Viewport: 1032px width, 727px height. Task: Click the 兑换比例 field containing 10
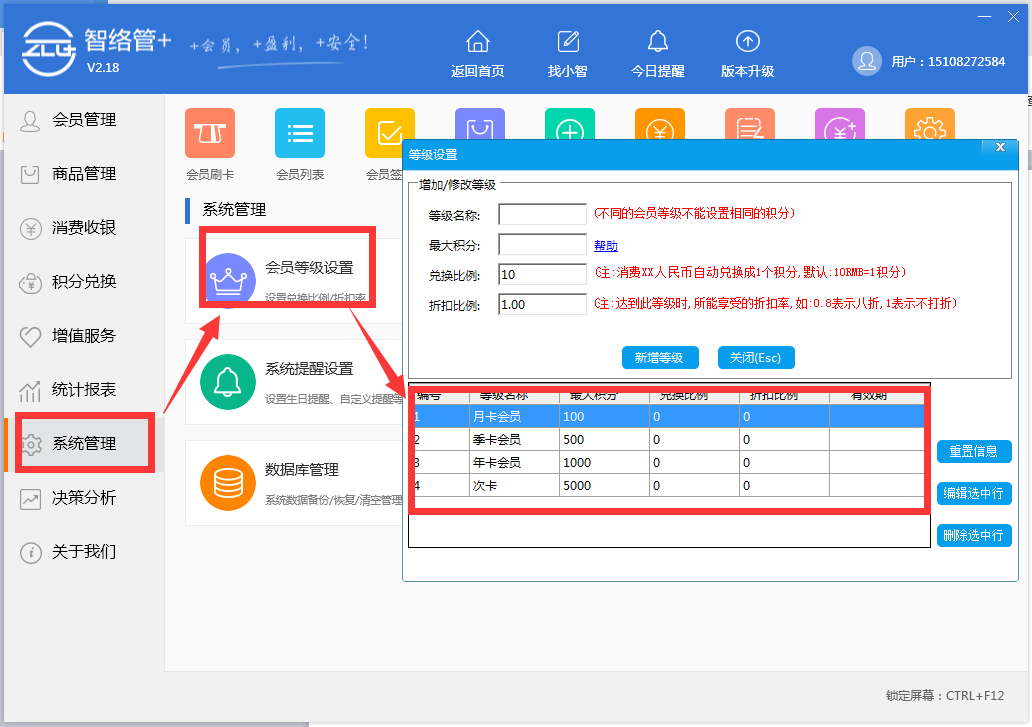(542, 274)
